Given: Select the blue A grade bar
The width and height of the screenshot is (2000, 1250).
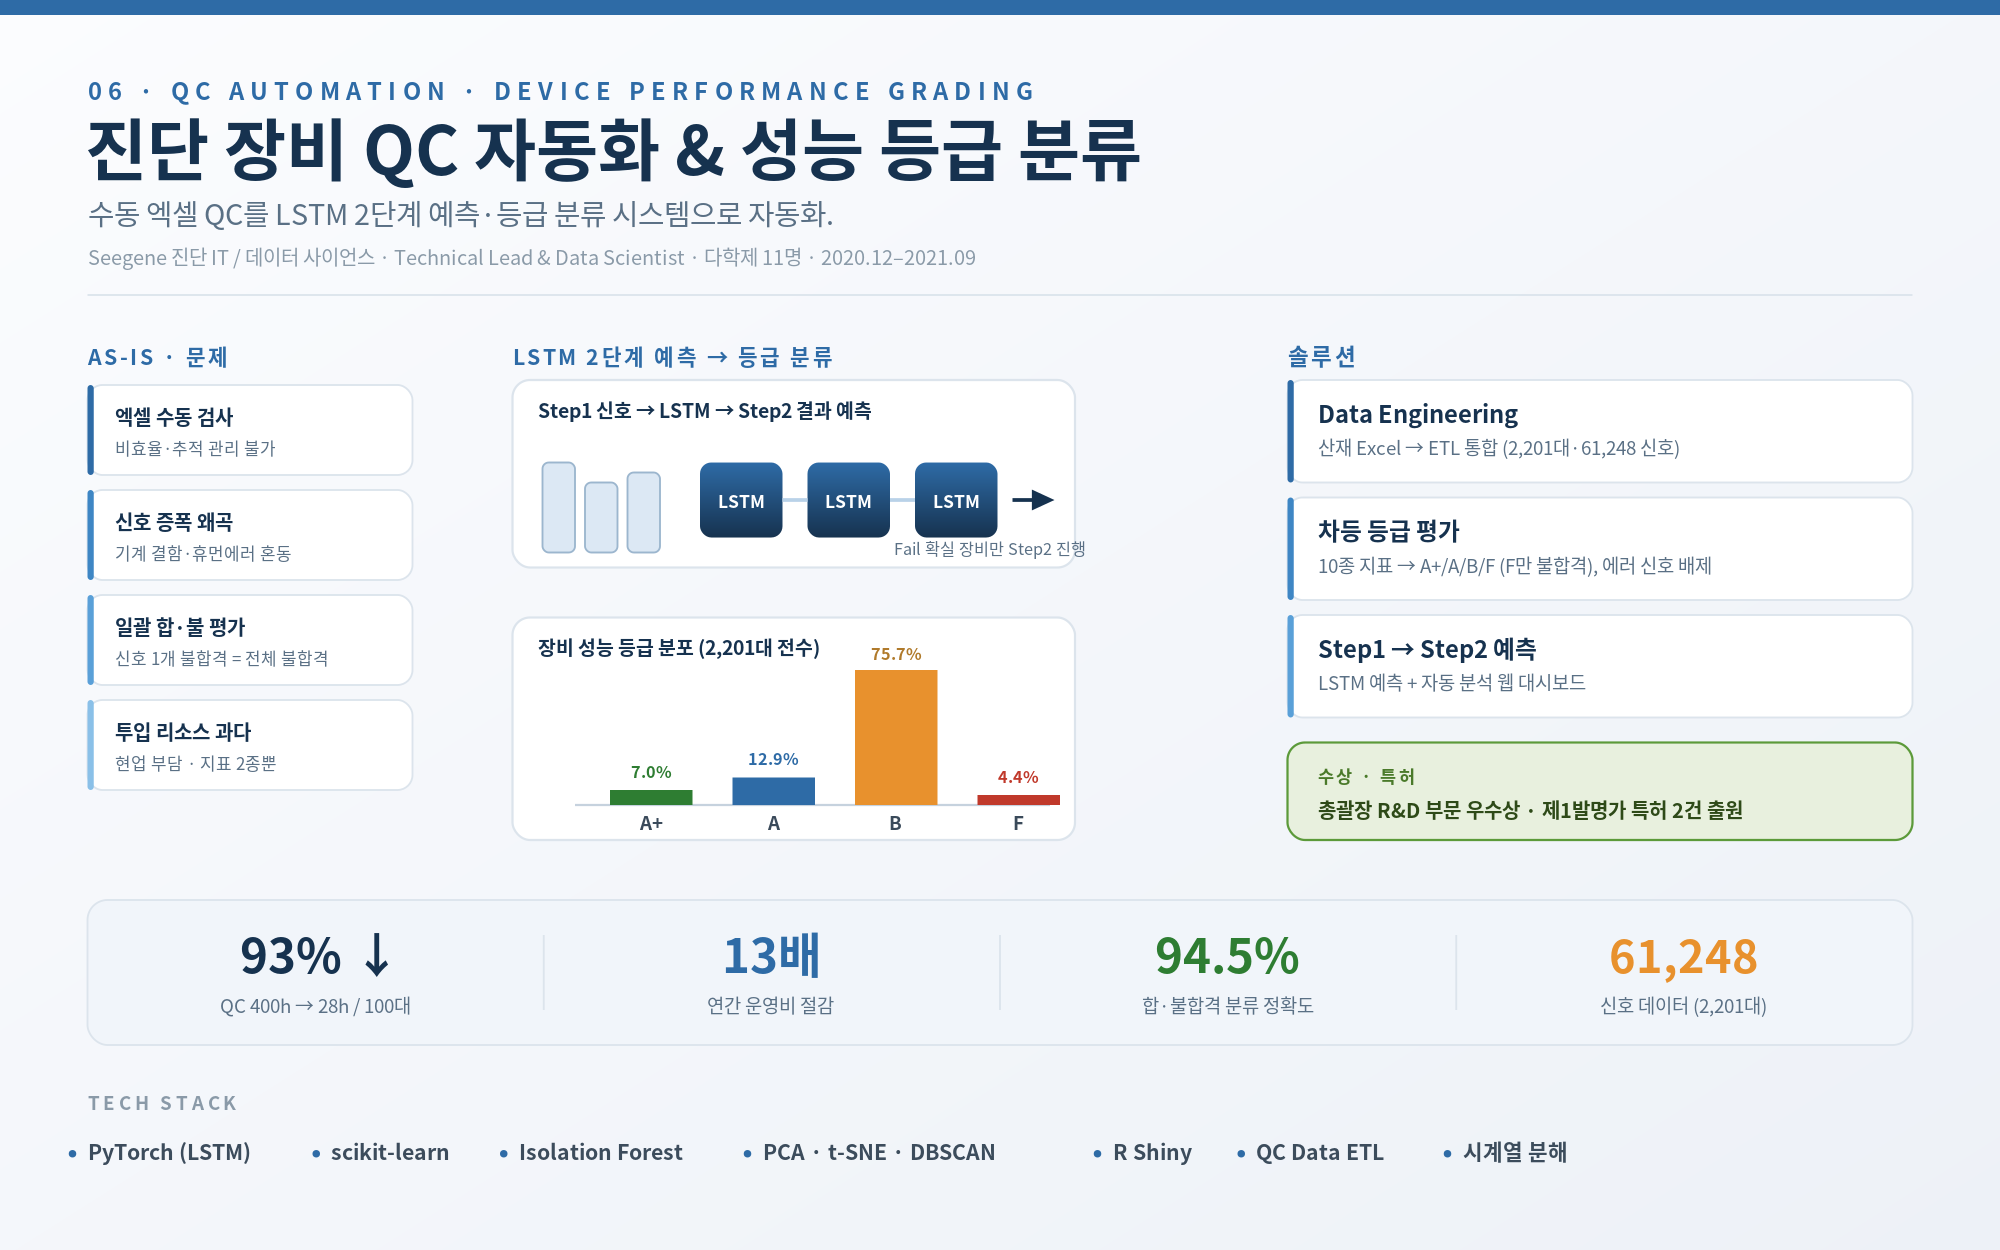Looking at the screenshot, I should [773, 791].
